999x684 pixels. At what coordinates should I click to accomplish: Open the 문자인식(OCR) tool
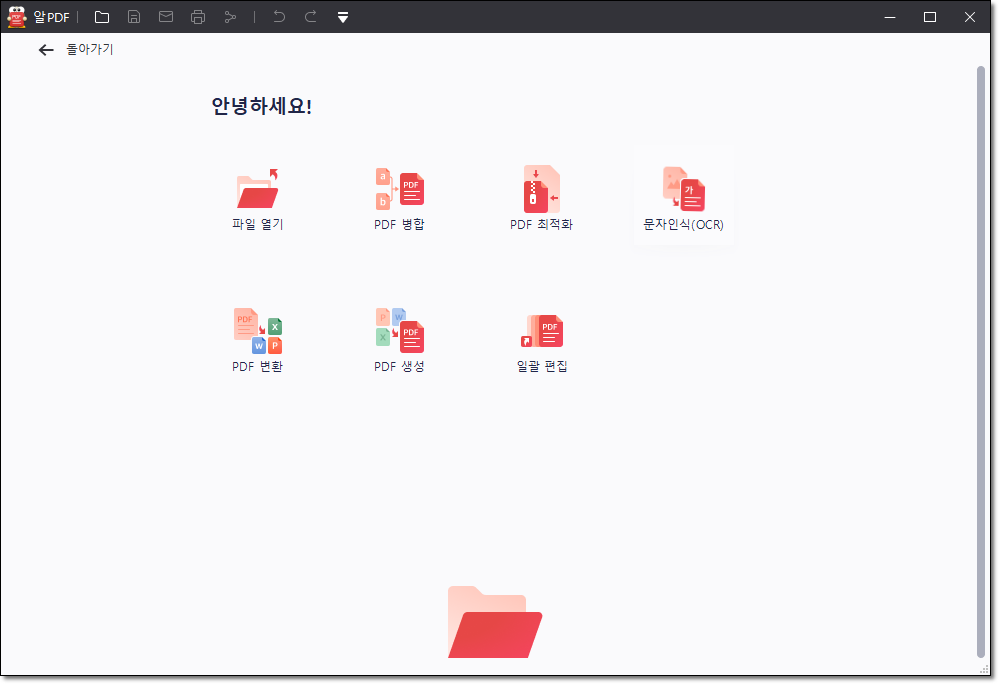coord(684,189)
